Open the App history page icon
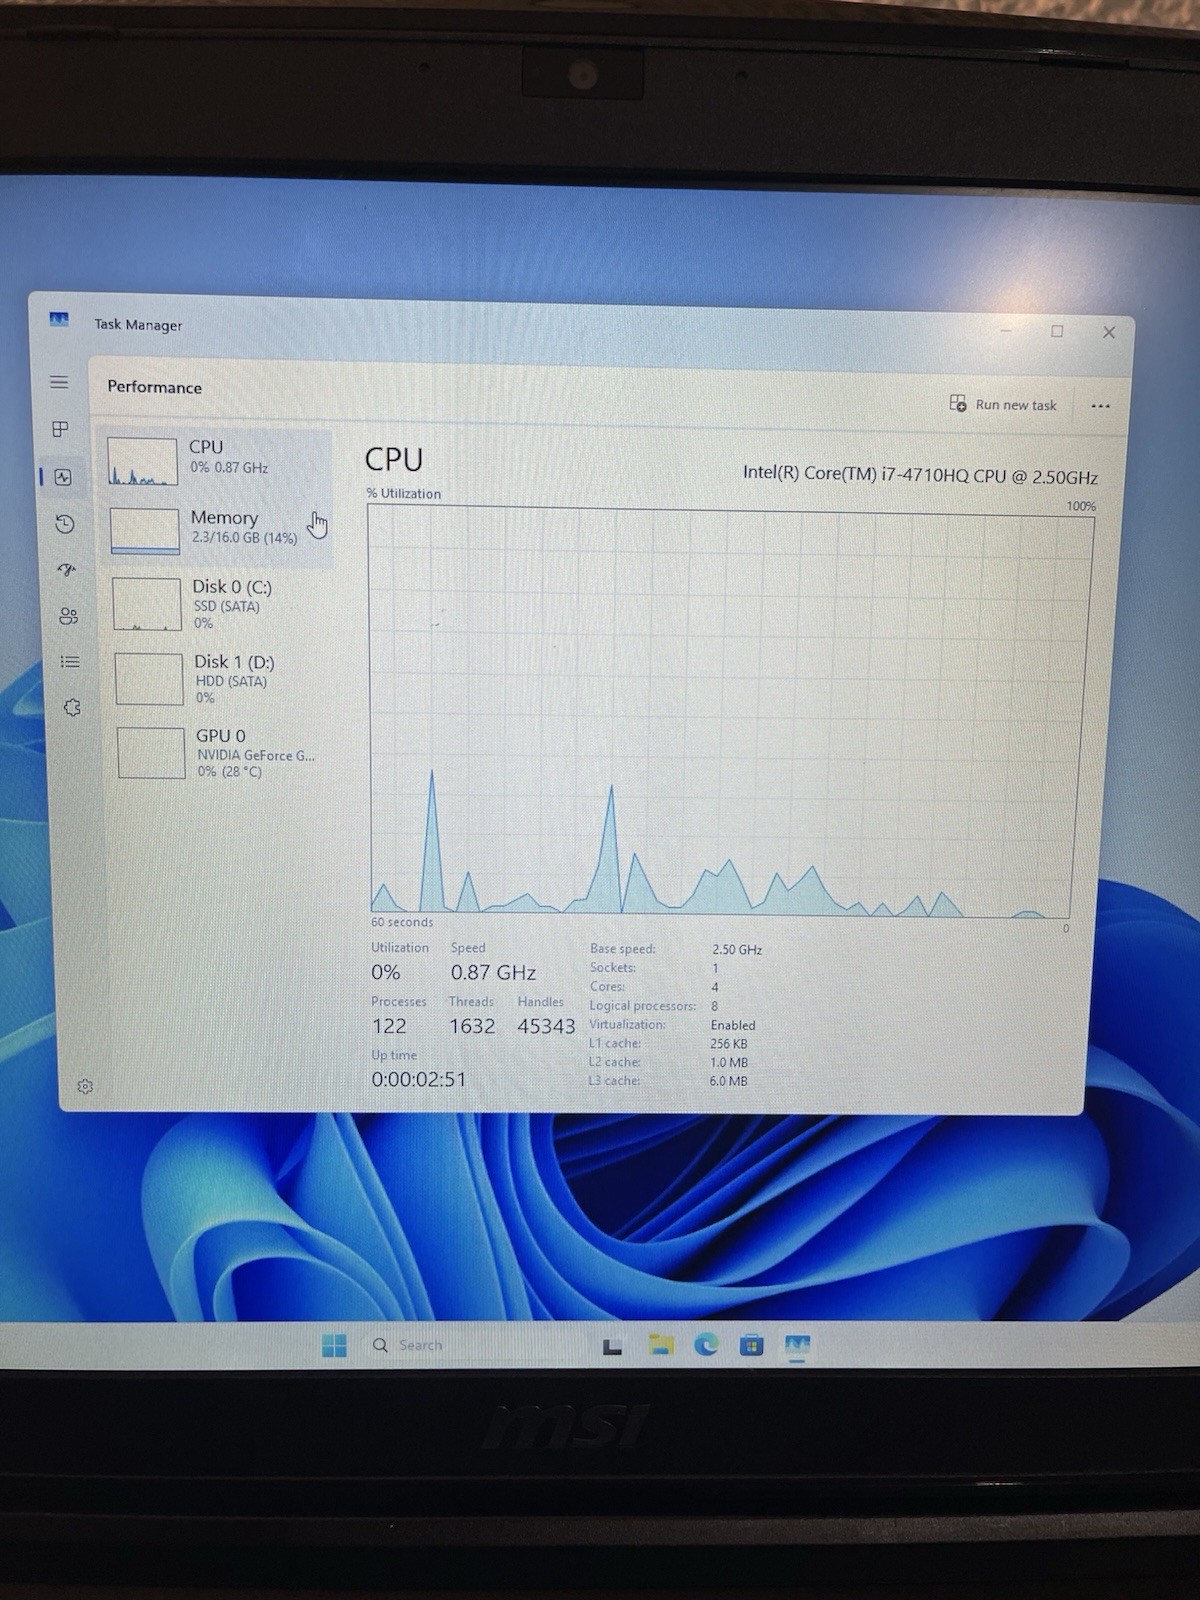The width and height of the screenshot is (1200, 1600). tap(65, 524)
